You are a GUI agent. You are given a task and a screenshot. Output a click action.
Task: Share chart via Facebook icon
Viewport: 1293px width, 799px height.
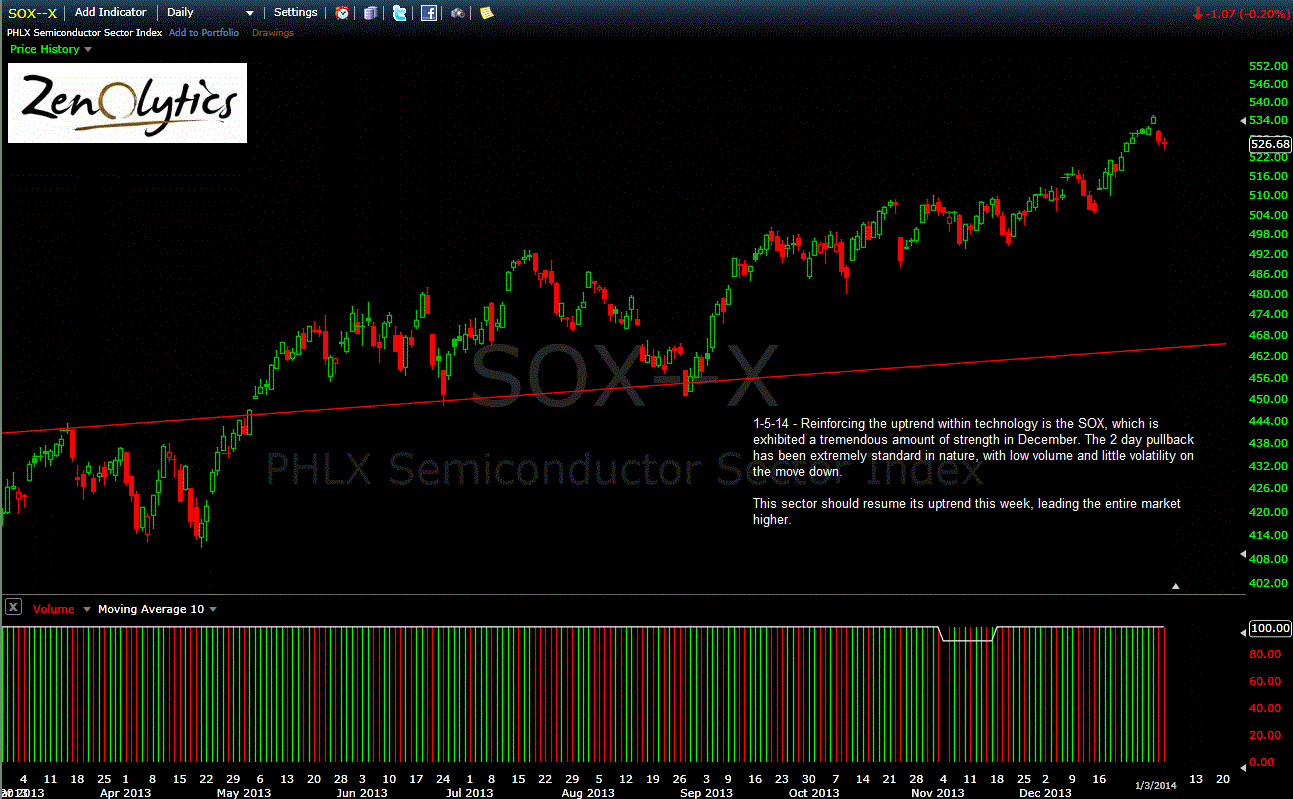429,13
